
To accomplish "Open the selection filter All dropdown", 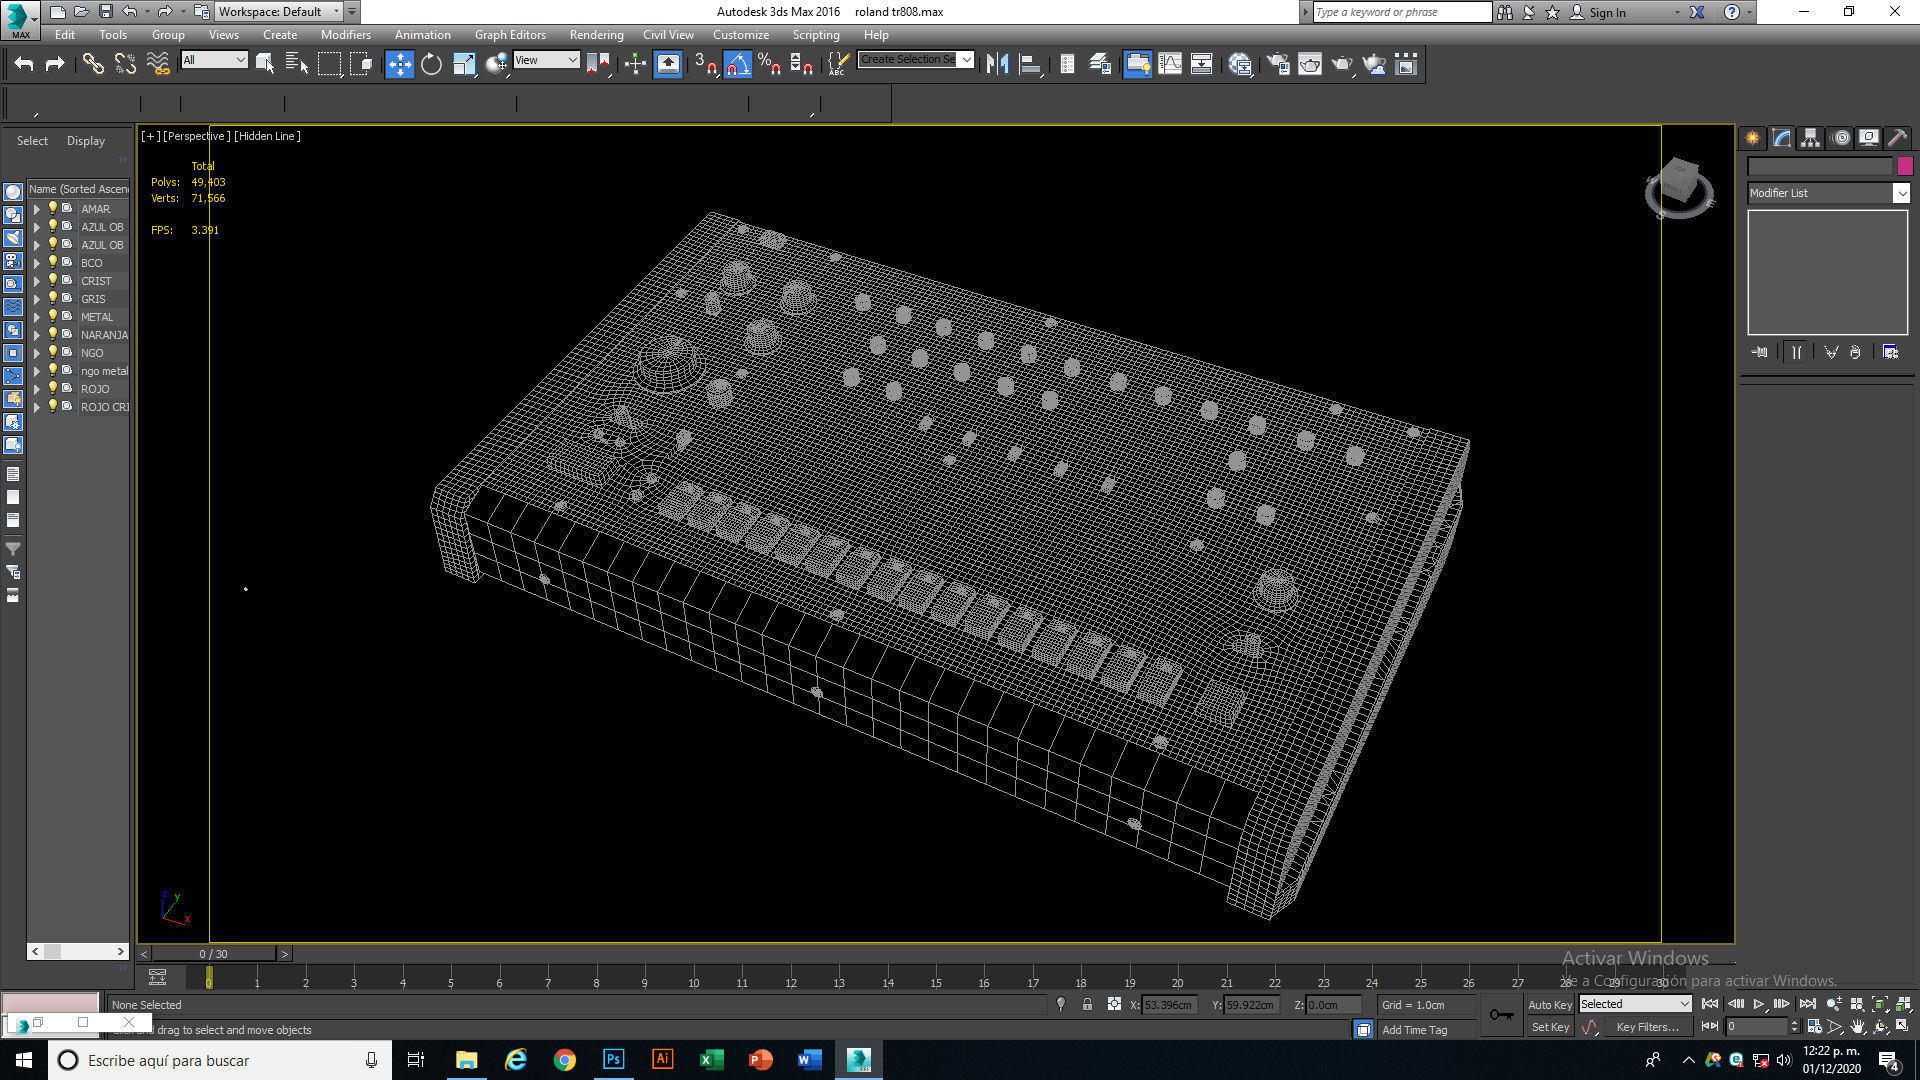I will point(214,60).
